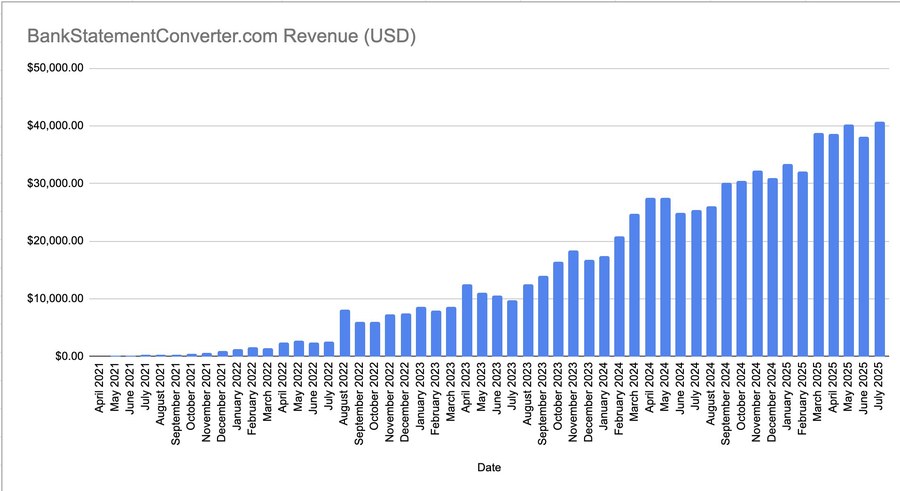Click the February 2023 axis label
The image size is (900, 491).
(x=436, y=399)
